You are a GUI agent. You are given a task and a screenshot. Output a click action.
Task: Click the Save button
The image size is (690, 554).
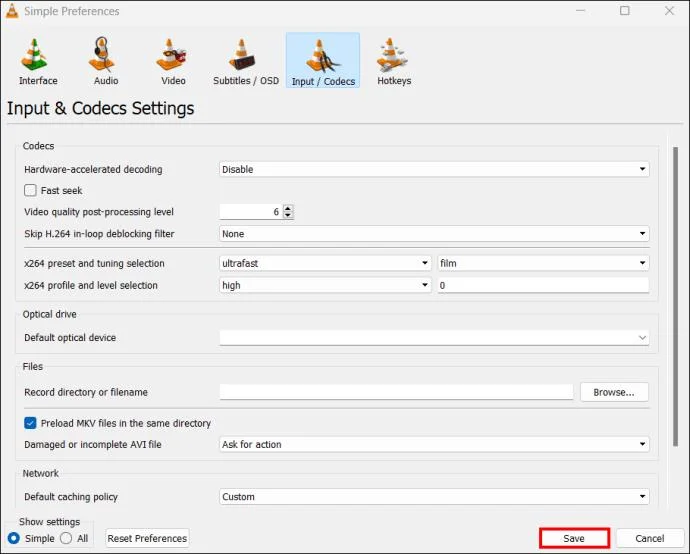(x=574, y=538)
